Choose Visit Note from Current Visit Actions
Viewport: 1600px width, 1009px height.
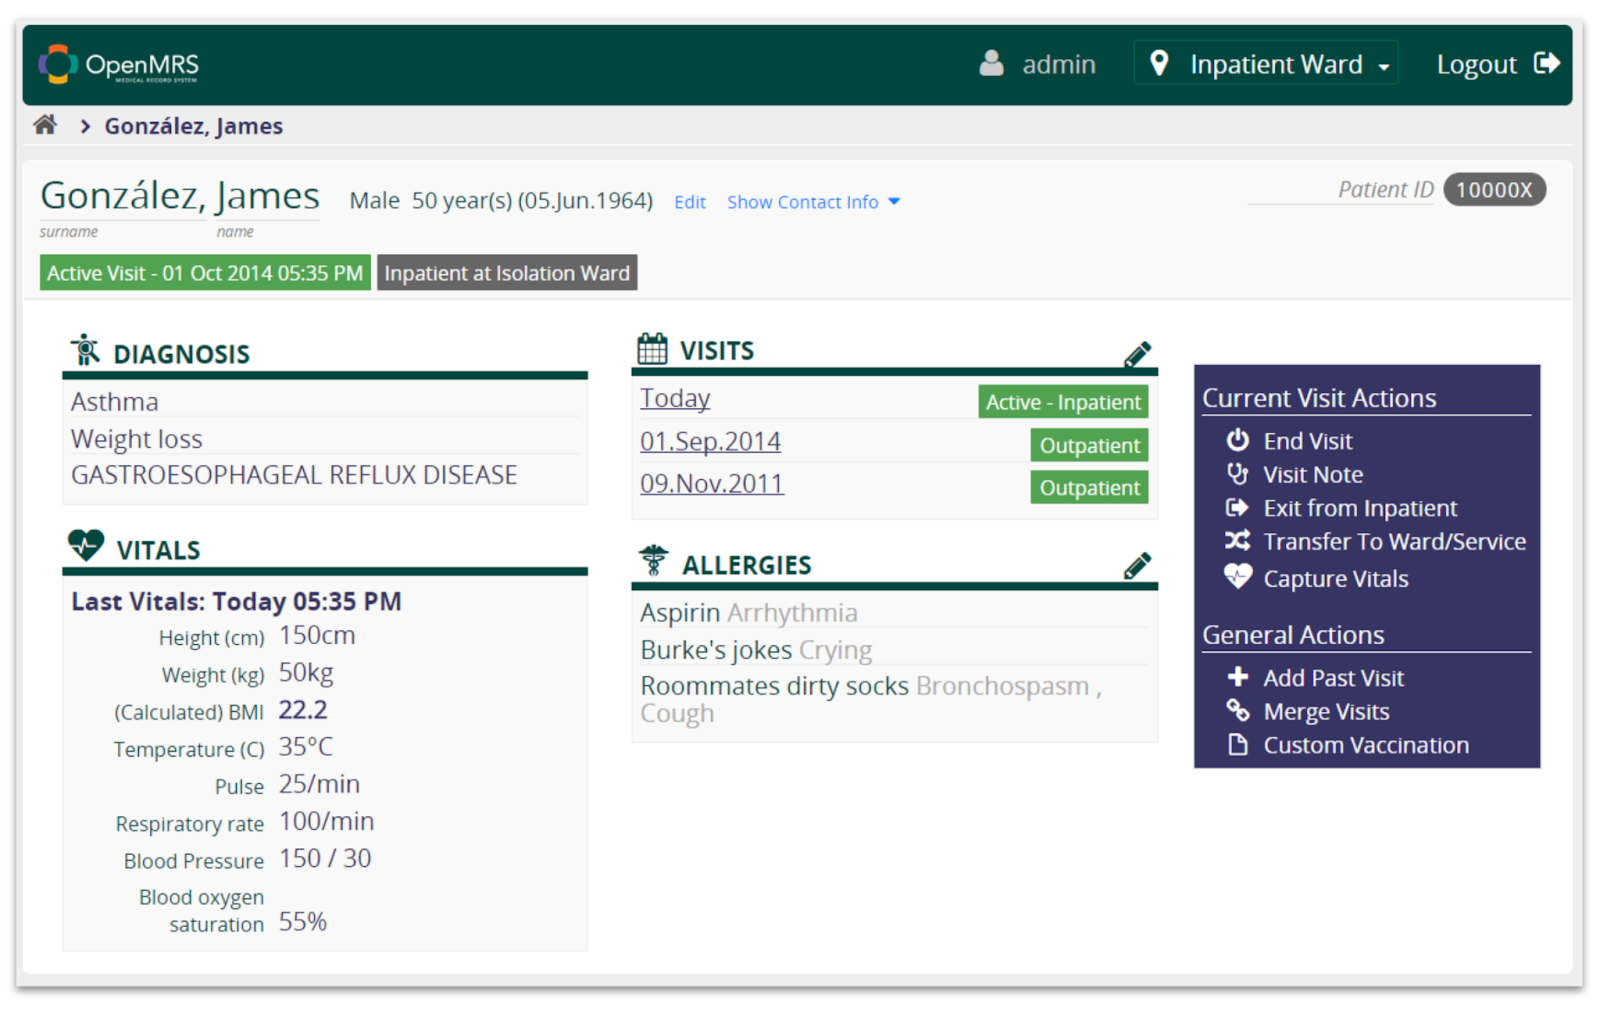point(1312,474)
